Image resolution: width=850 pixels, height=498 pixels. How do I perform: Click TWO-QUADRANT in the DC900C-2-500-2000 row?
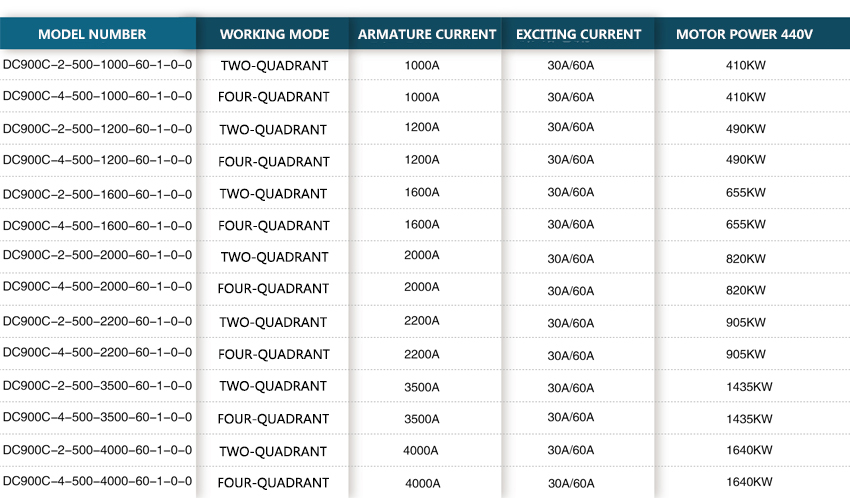click(x=274, y=257)
